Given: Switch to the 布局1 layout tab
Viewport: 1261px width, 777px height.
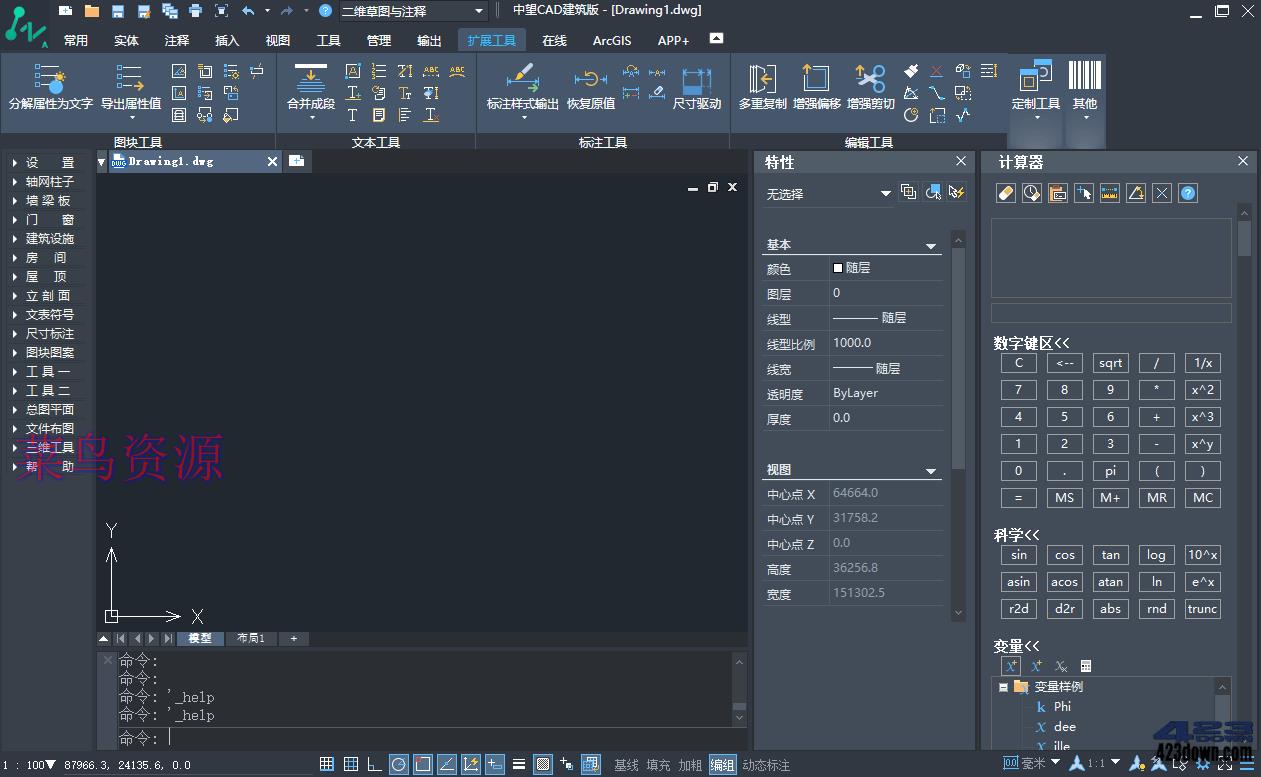Looking at the screenshot, I should click(250, 638).
